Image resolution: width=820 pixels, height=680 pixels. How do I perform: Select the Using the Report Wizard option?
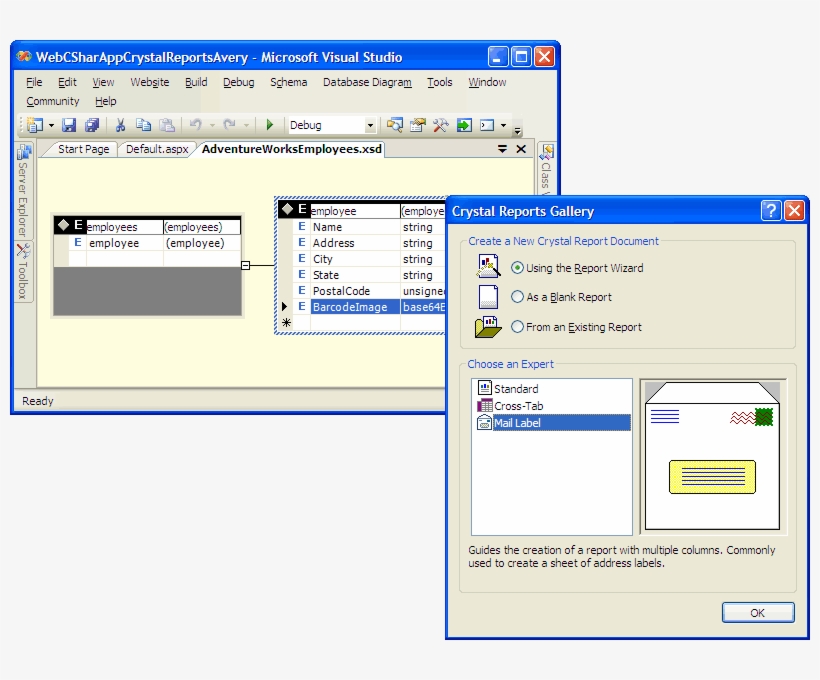577,268
